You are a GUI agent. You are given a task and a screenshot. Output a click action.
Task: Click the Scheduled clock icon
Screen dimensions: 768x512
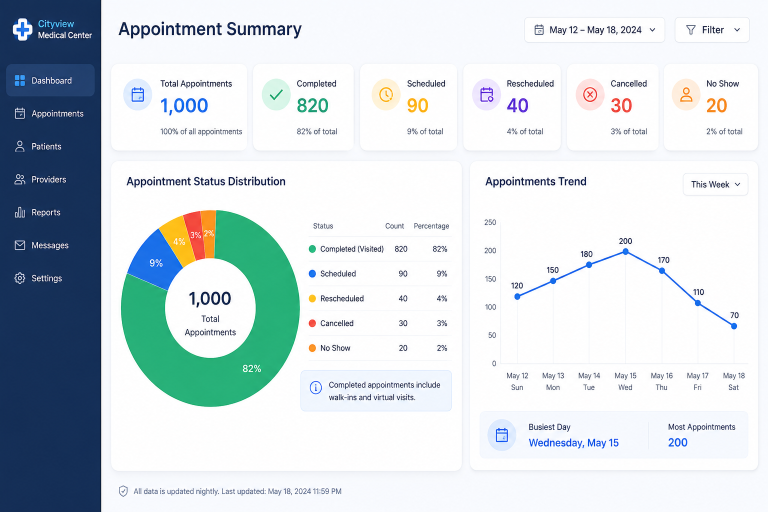coord(386,95)
